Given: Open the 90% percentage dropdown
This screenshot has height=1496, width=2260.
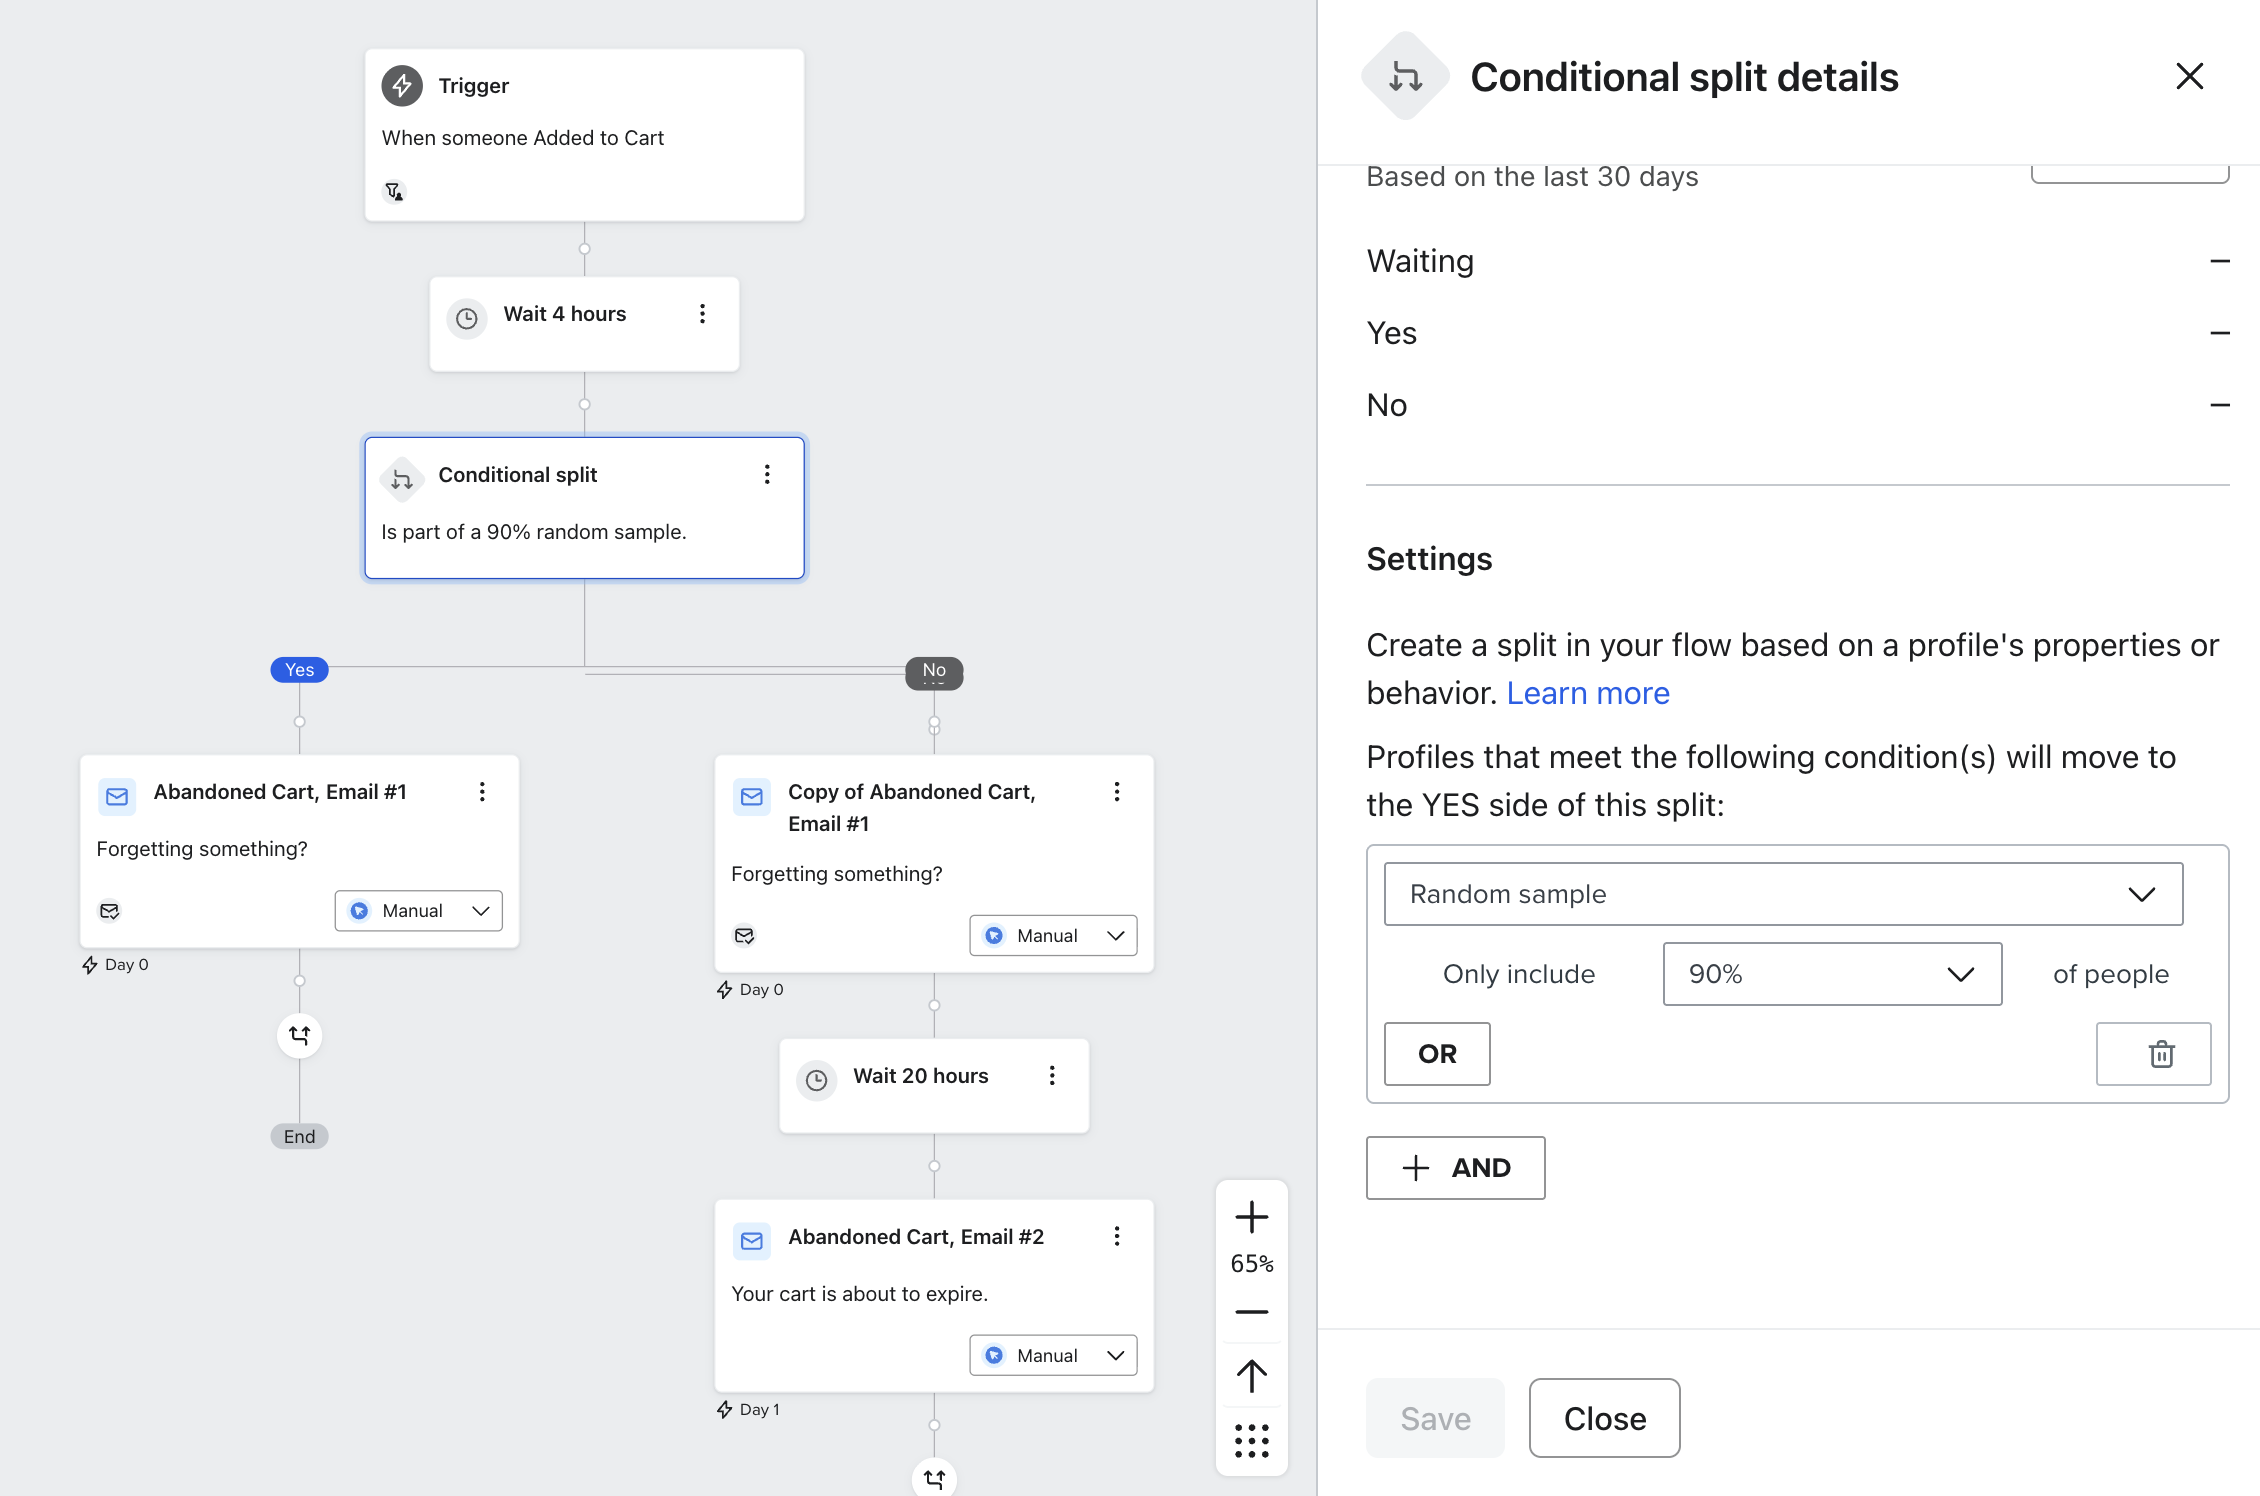Looking at the screenshot, I should click(1832, 974).
